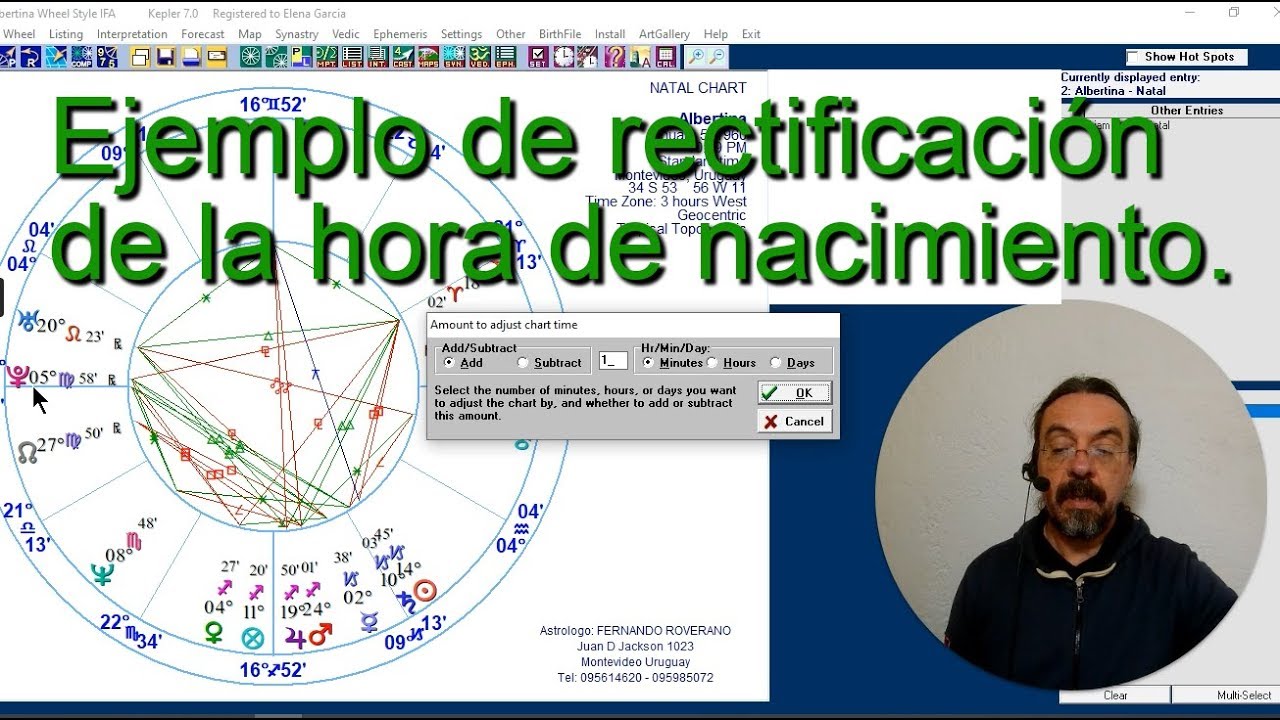Enable the Show Hot Spots checkbox
The image size is (1280, 720).
coord(1133,57)
